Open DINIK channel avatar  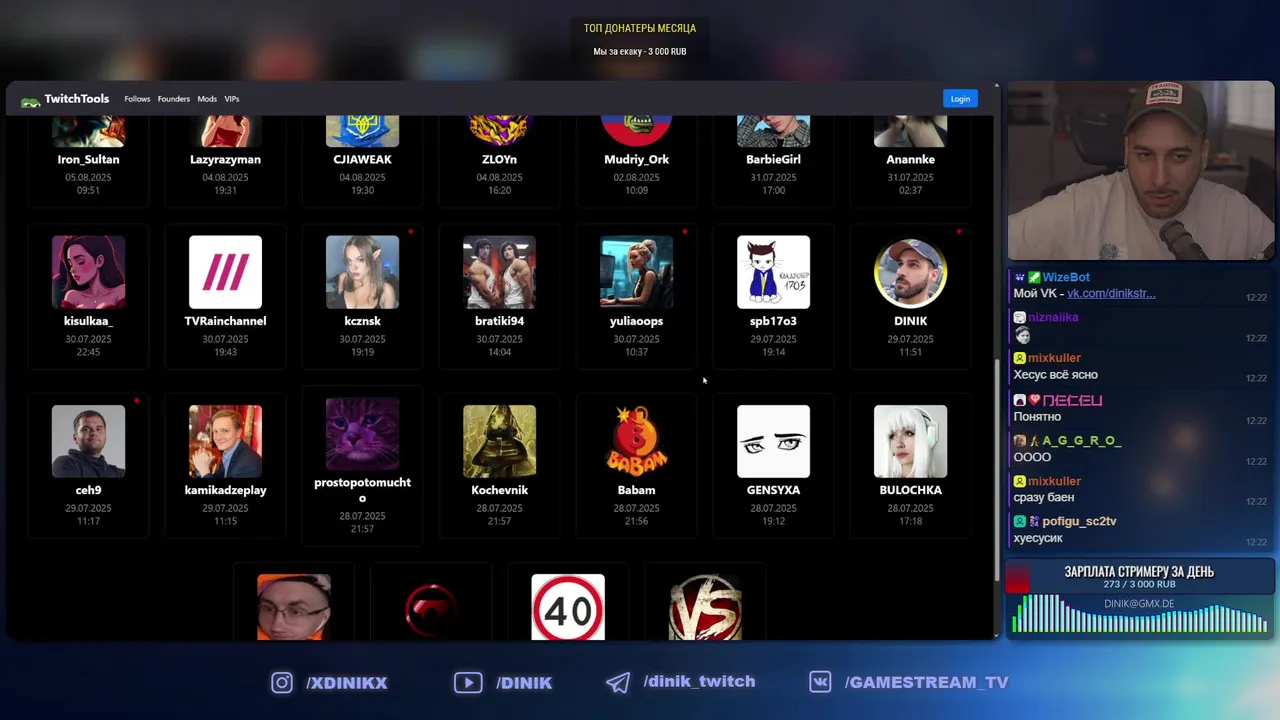tap(910, 272)
